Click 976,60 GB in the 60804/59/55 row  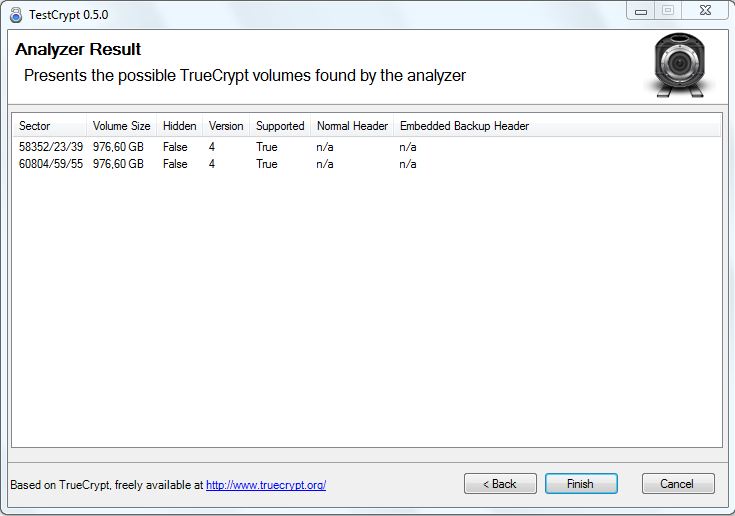tap(118, 164)
